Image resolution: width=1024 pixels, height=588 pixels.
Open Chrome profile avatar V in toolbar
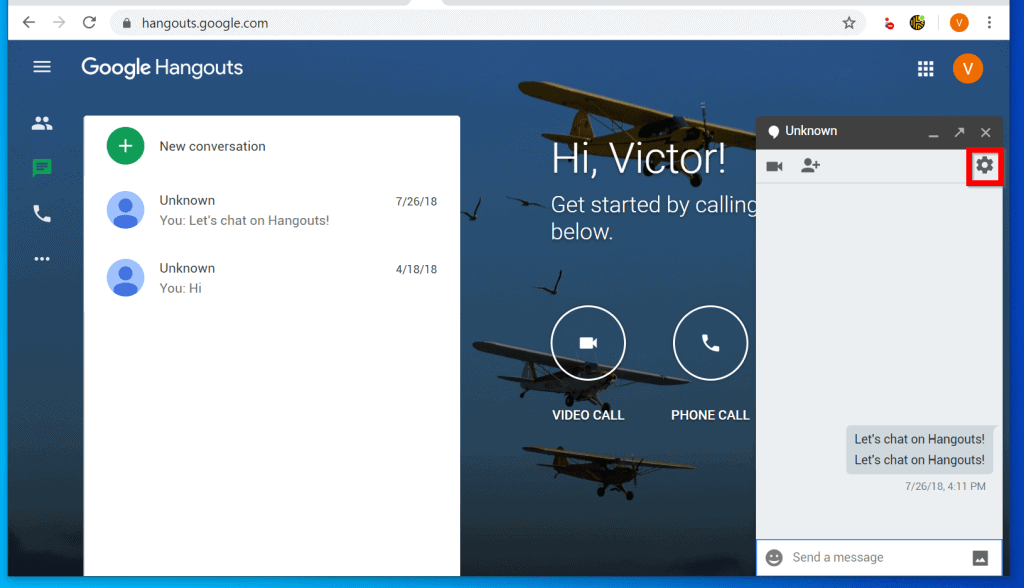959,23
